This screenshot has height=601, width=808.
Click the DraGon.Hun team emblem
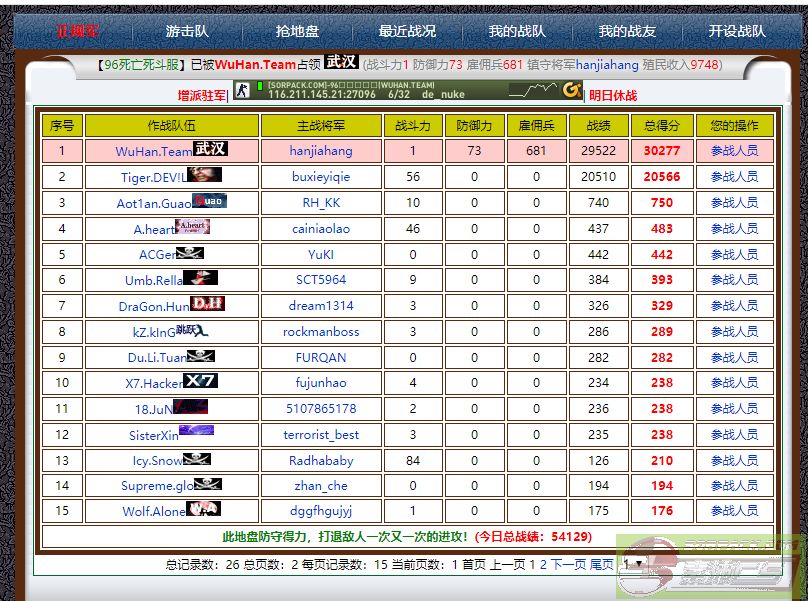[207, 303]
